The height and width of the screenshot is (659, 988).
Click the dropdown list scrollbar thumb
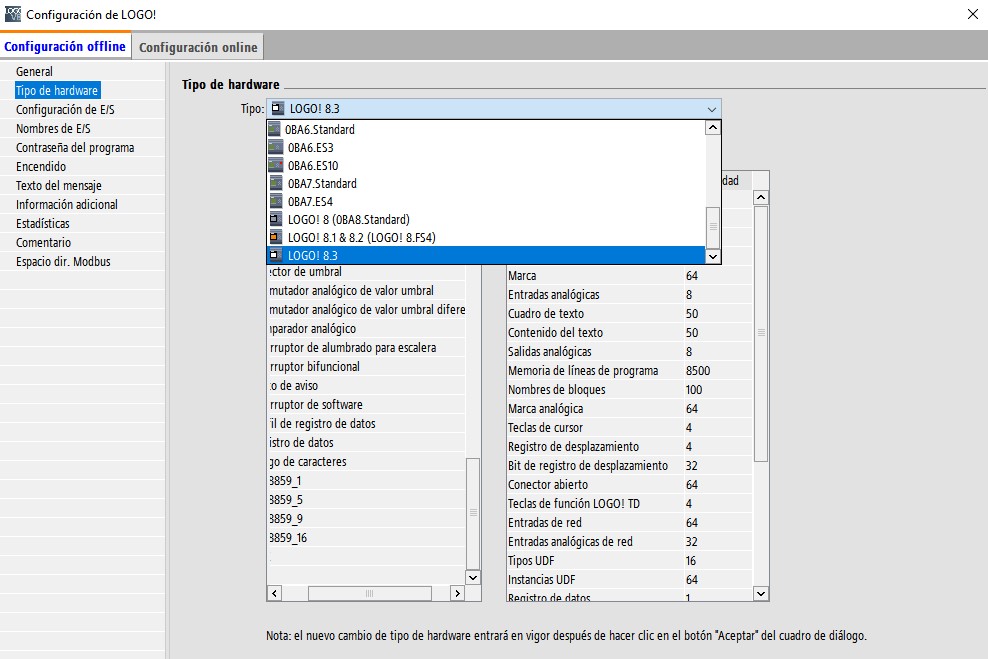pos(713,227)
